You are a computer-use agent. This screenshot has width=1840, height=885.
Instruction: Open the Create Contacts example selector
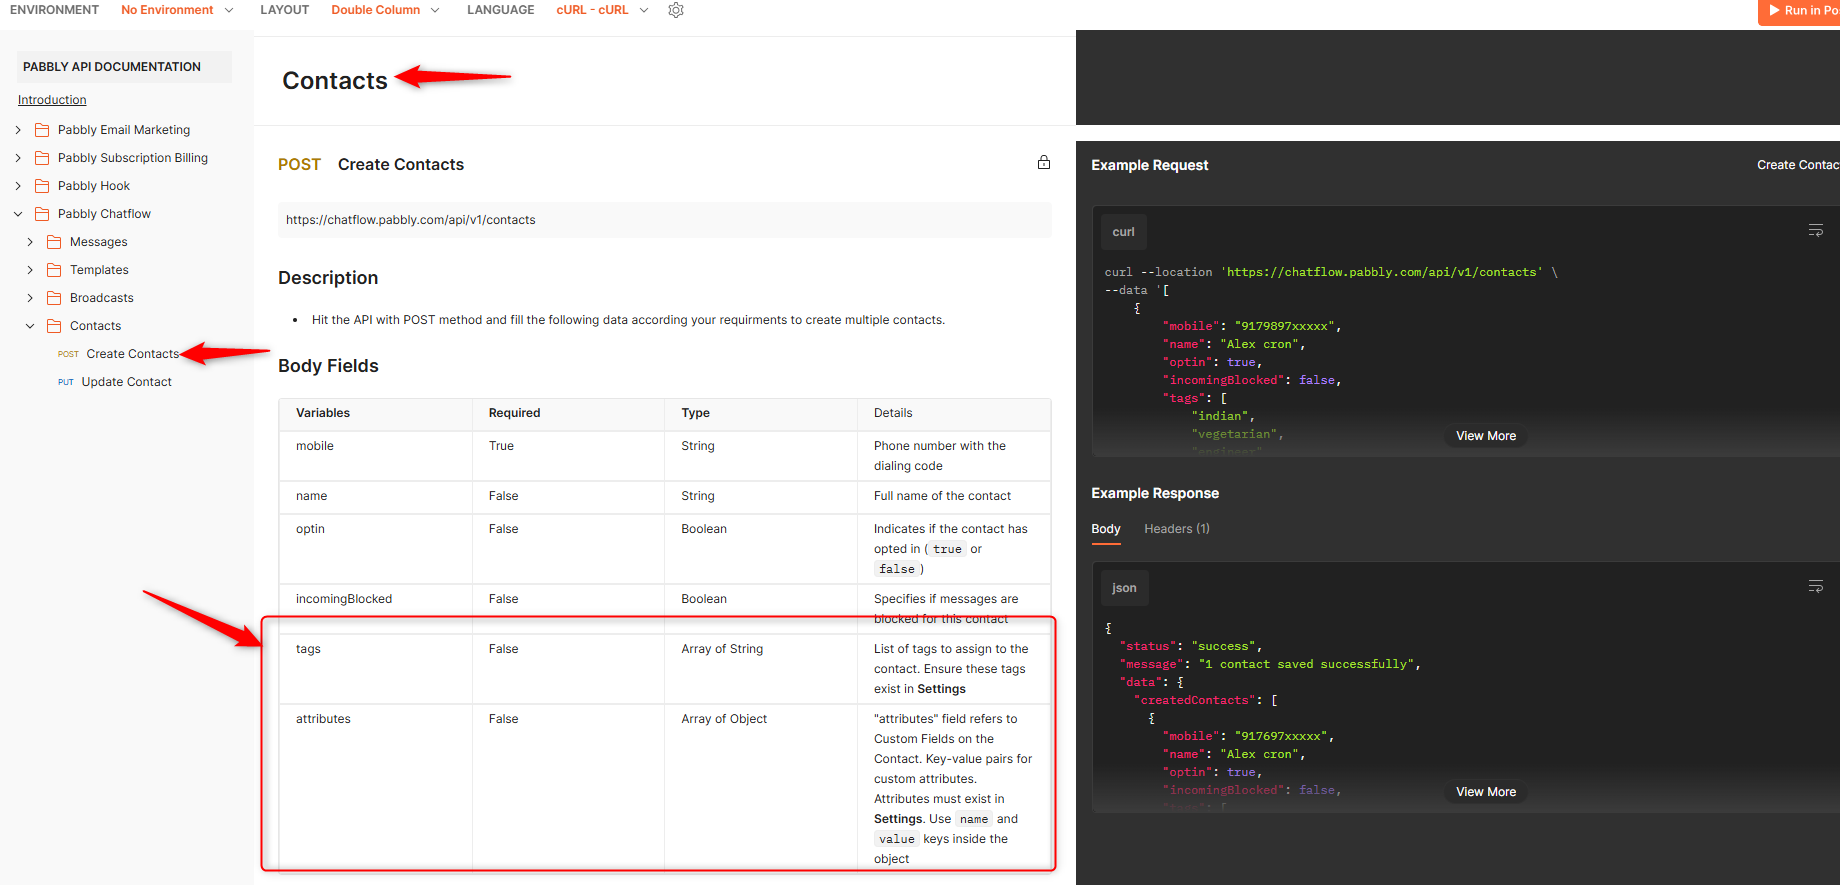[x=1798, y=165]
